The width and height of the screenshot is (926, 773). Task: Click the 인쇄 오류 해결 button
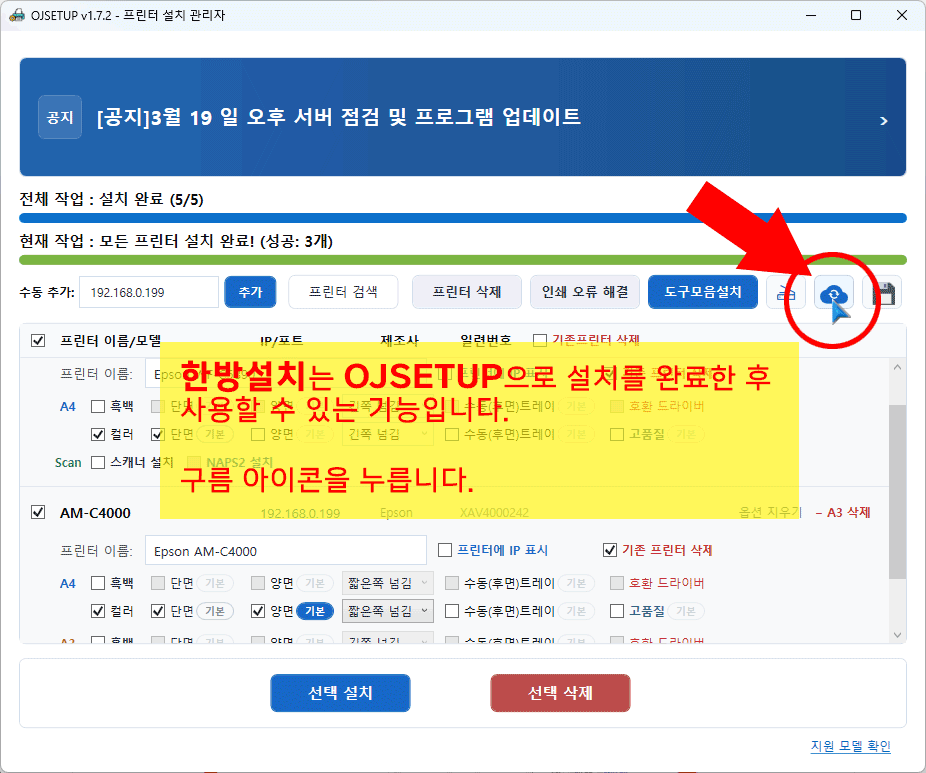tap(585, 292)
